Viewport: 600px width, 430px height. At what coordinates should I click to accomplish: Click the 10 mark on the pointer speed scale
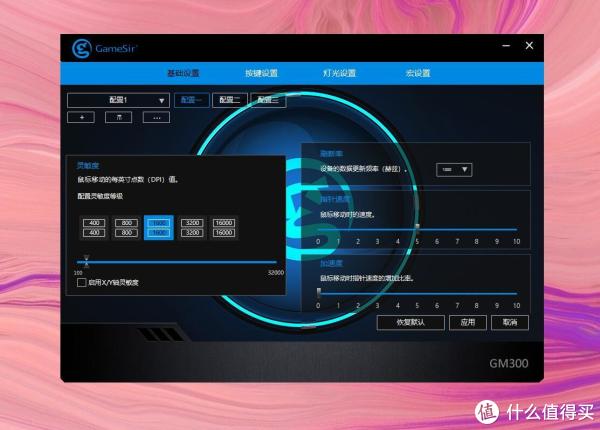[x=516, y=241]
